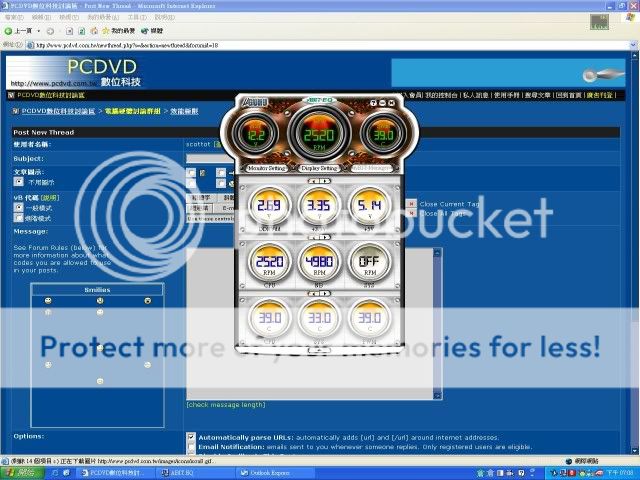Click the SYS temperature 33.0 gauge
This screenshot has width=640, height=480.
tap(319, 319)
